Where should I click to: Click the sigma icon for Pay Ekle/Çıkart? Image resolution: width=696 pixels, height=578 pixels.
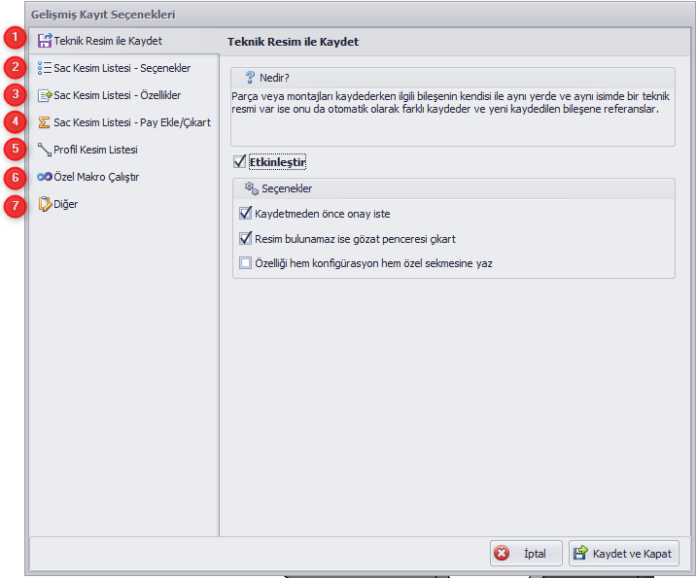pos(44,123)
